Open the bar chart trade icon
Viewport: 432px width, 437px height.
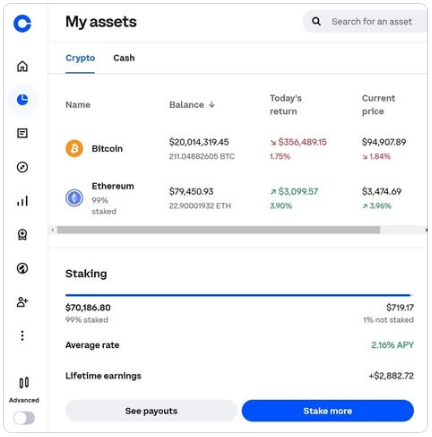22,201
